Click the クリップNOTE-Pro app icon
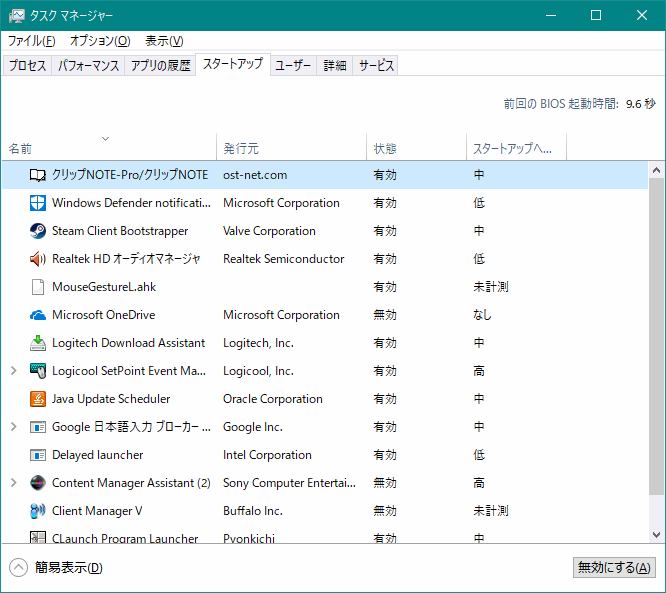Viewport: 666px width, 593px height. tap(38, 175)
